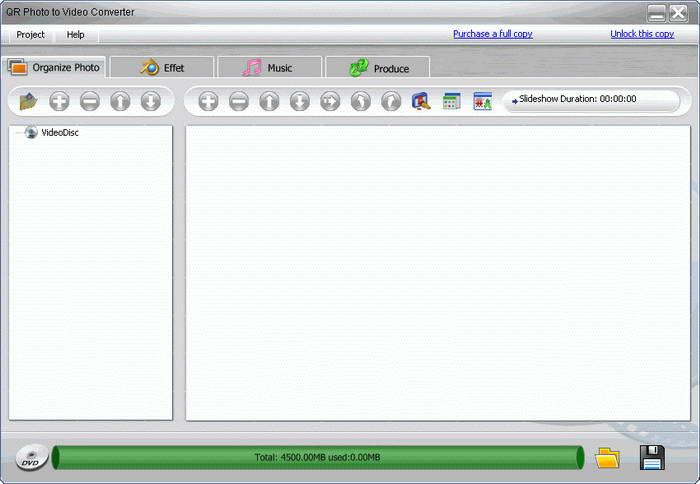
Task: Open the Music tab
Action: click(x=270, y=68)
